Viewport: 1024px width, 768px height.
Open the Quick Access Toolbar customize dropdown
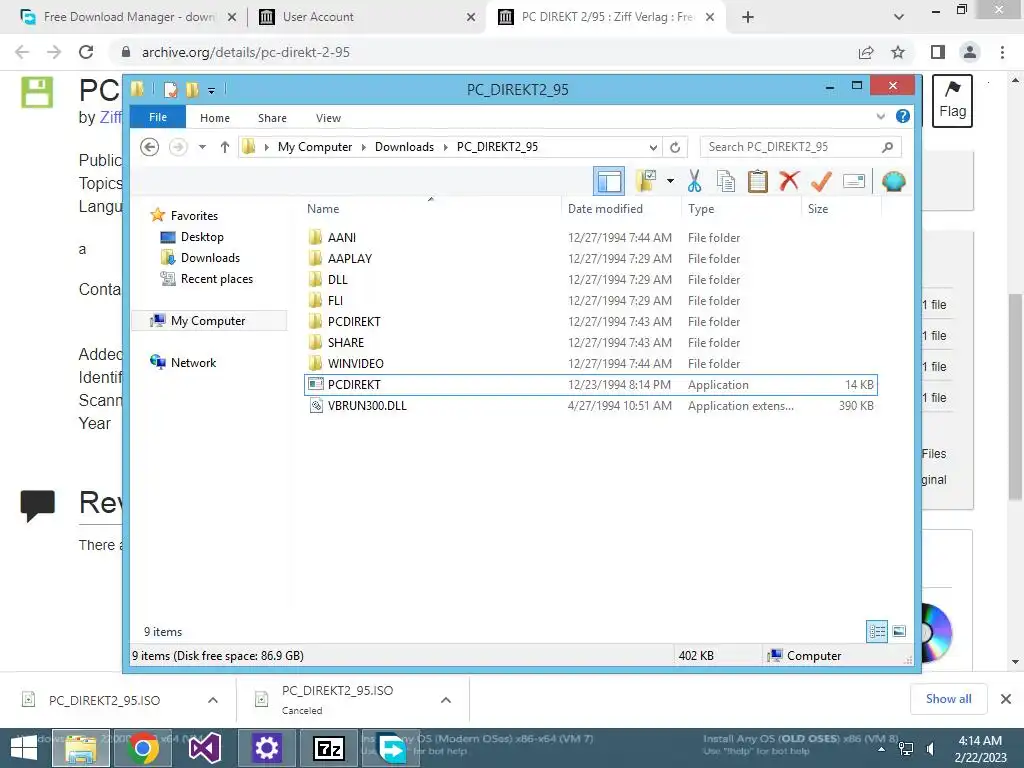(212, 90)
